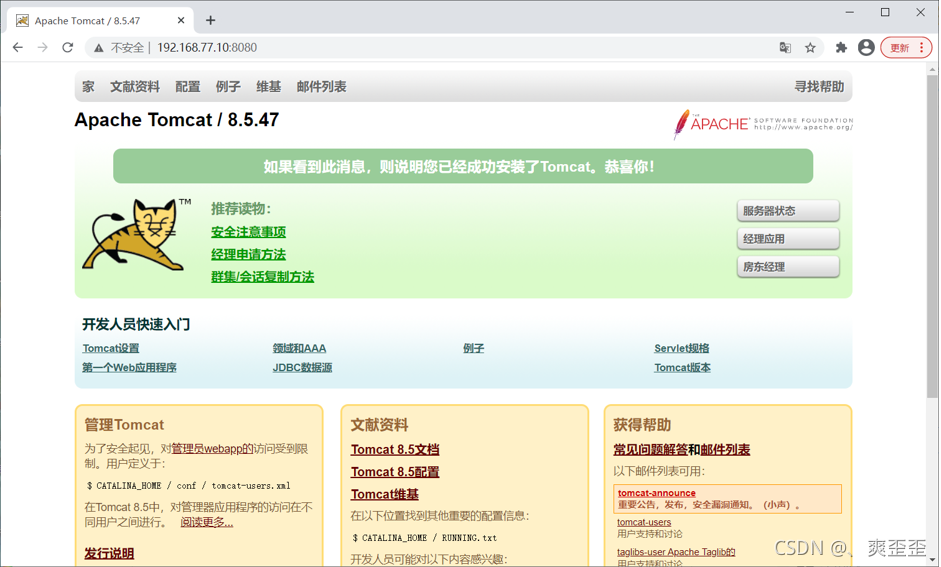Open the Tomcat设置 link
The height and width of the screenshot is (567, 941).
110,348
